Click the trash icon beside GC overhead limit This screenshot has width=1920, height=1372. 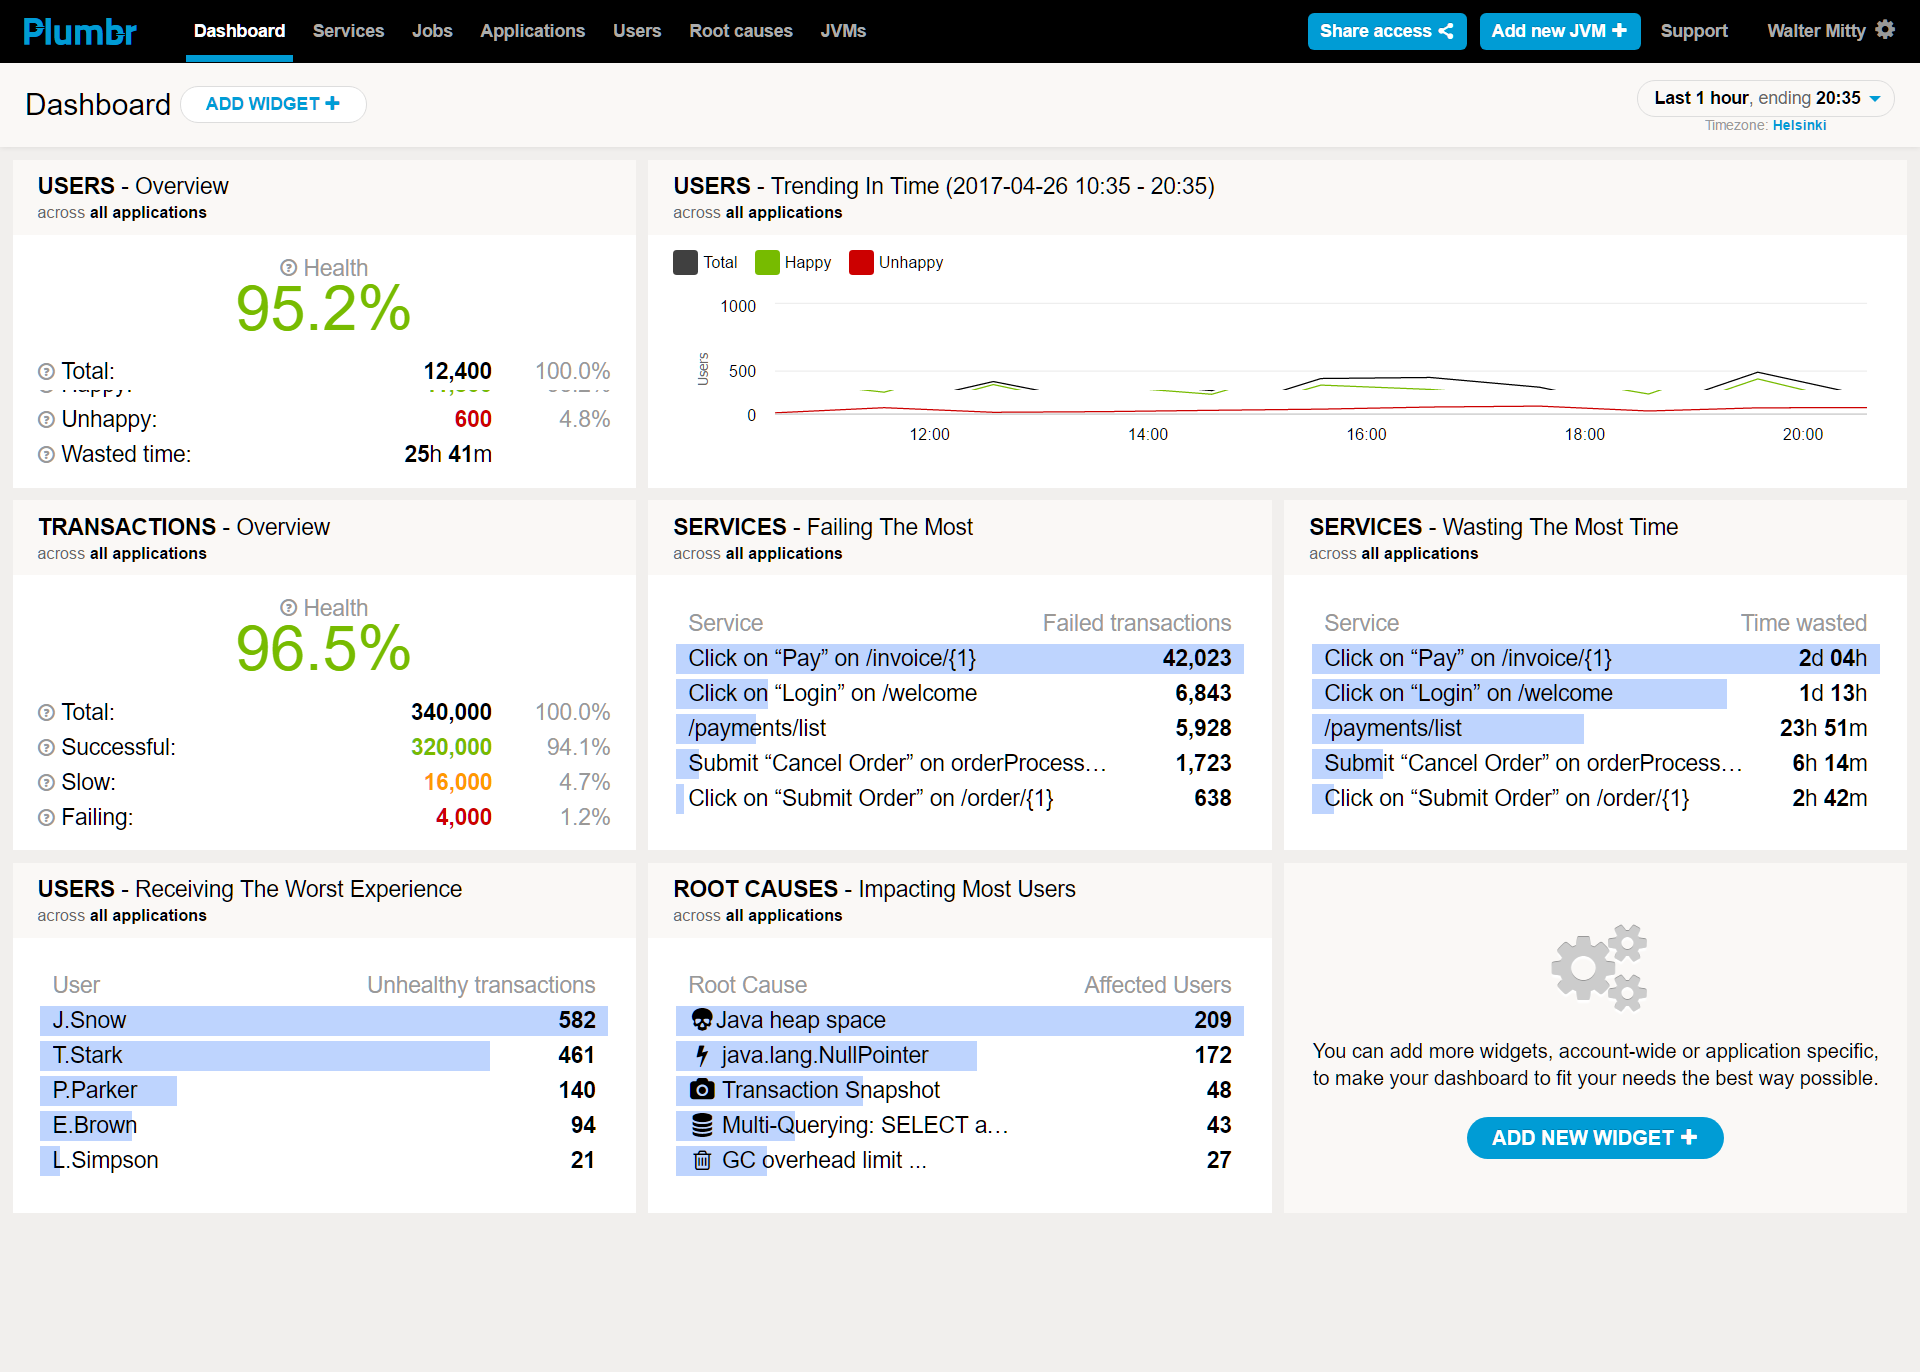(x=702, y=1160)
